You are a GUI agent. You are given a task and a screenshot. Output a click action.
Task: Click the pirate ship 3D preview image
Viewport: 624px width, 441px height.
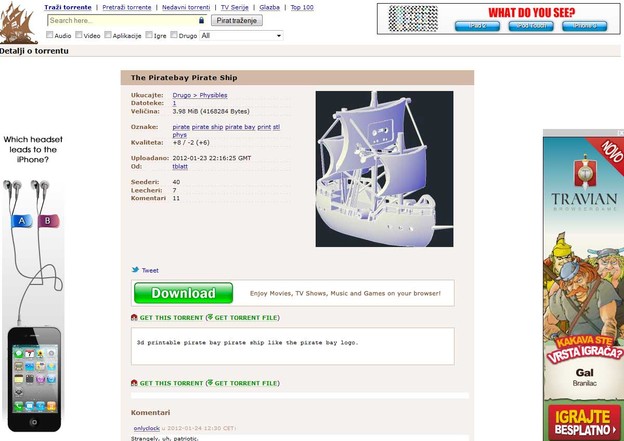384,169
